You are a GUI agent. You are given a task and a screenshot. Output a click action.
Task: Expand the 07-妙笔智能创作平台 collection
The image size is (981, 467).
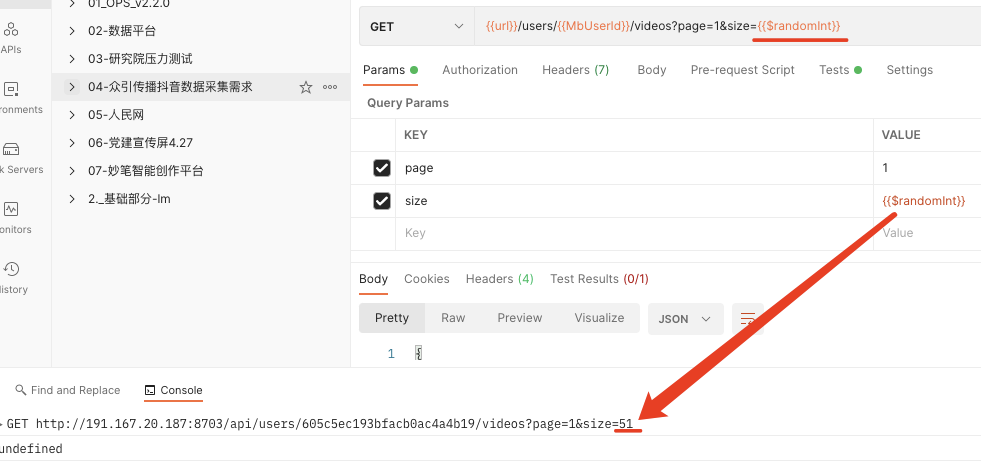[x=72, y=171]
